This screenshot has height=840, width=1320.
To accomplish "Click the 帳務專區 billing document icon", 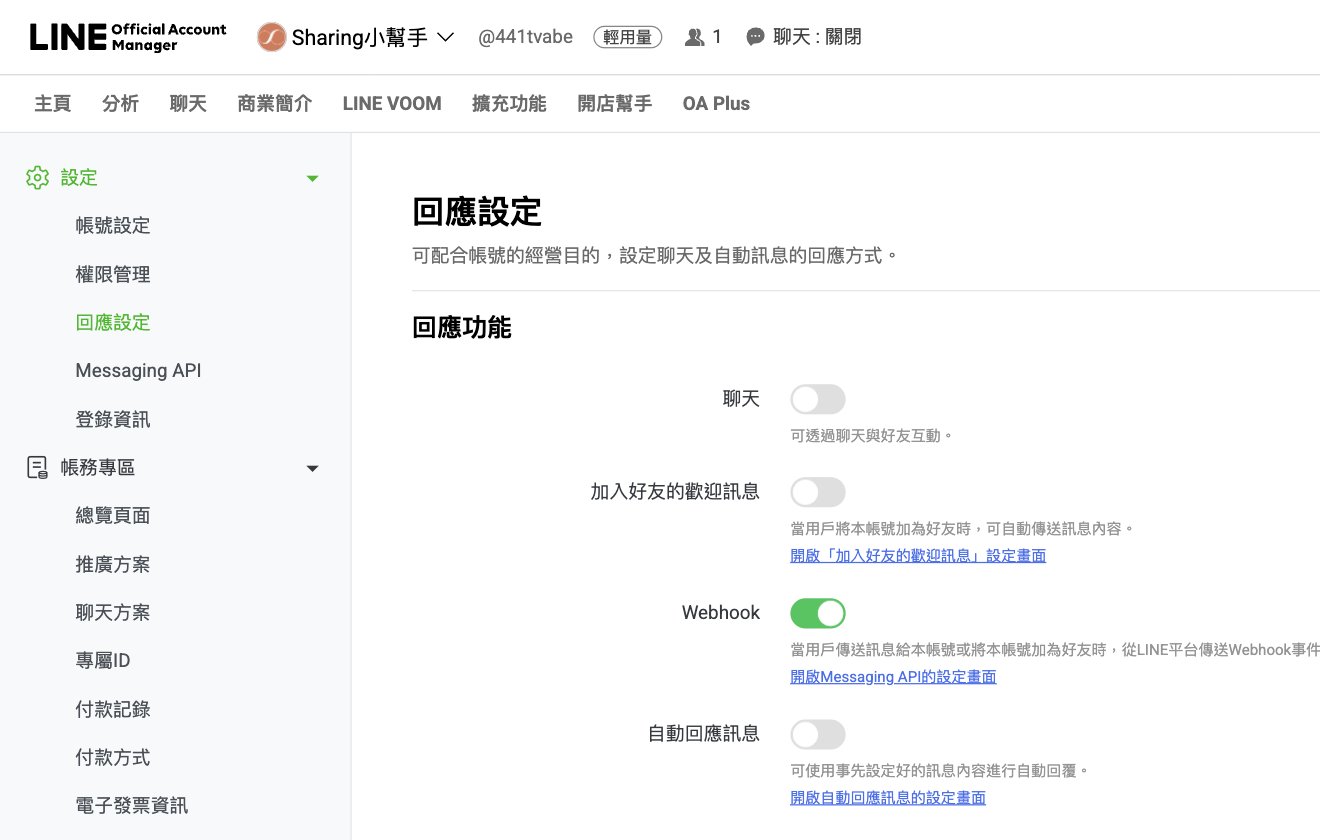I will click(x=37, y=467).
